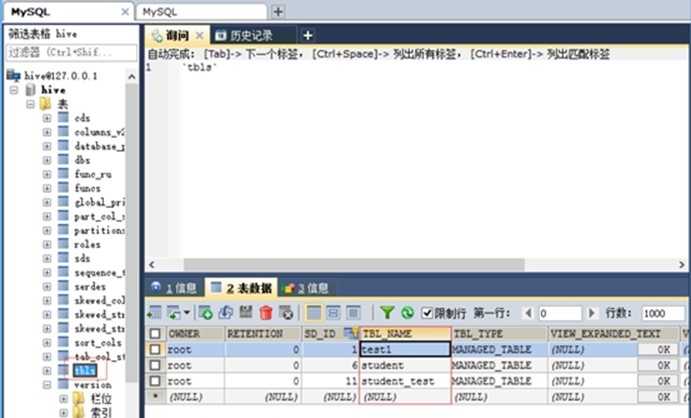
Task: Expand the 栏位 columns folder
Action: point(63,399)
